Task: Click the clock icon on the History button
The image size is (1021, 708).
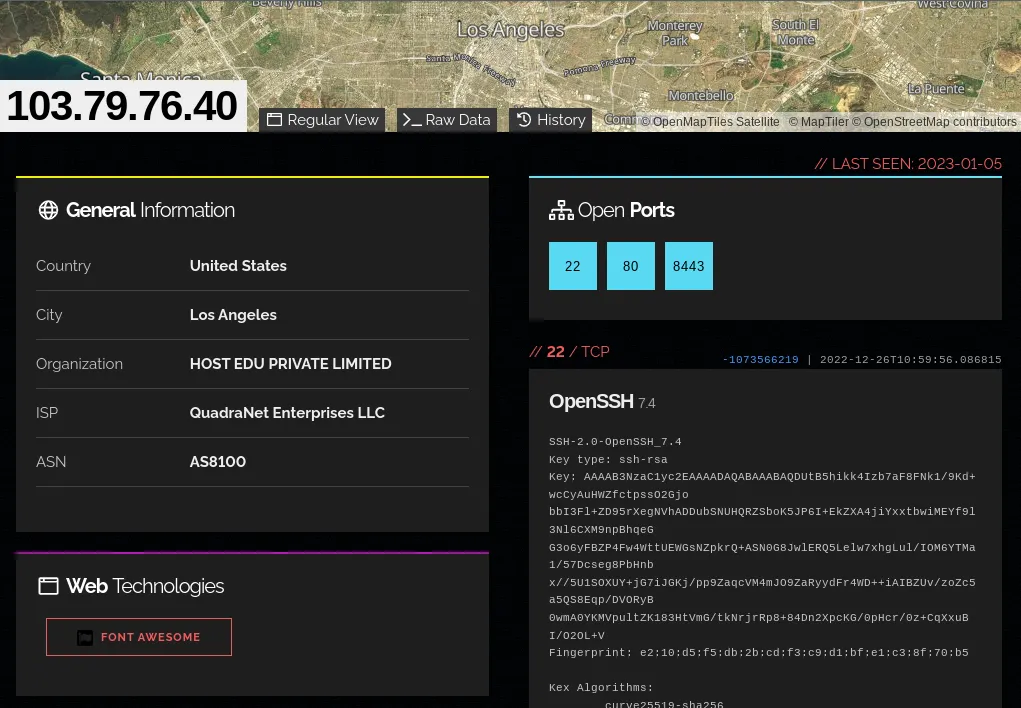Action: [x=524, y=119]
